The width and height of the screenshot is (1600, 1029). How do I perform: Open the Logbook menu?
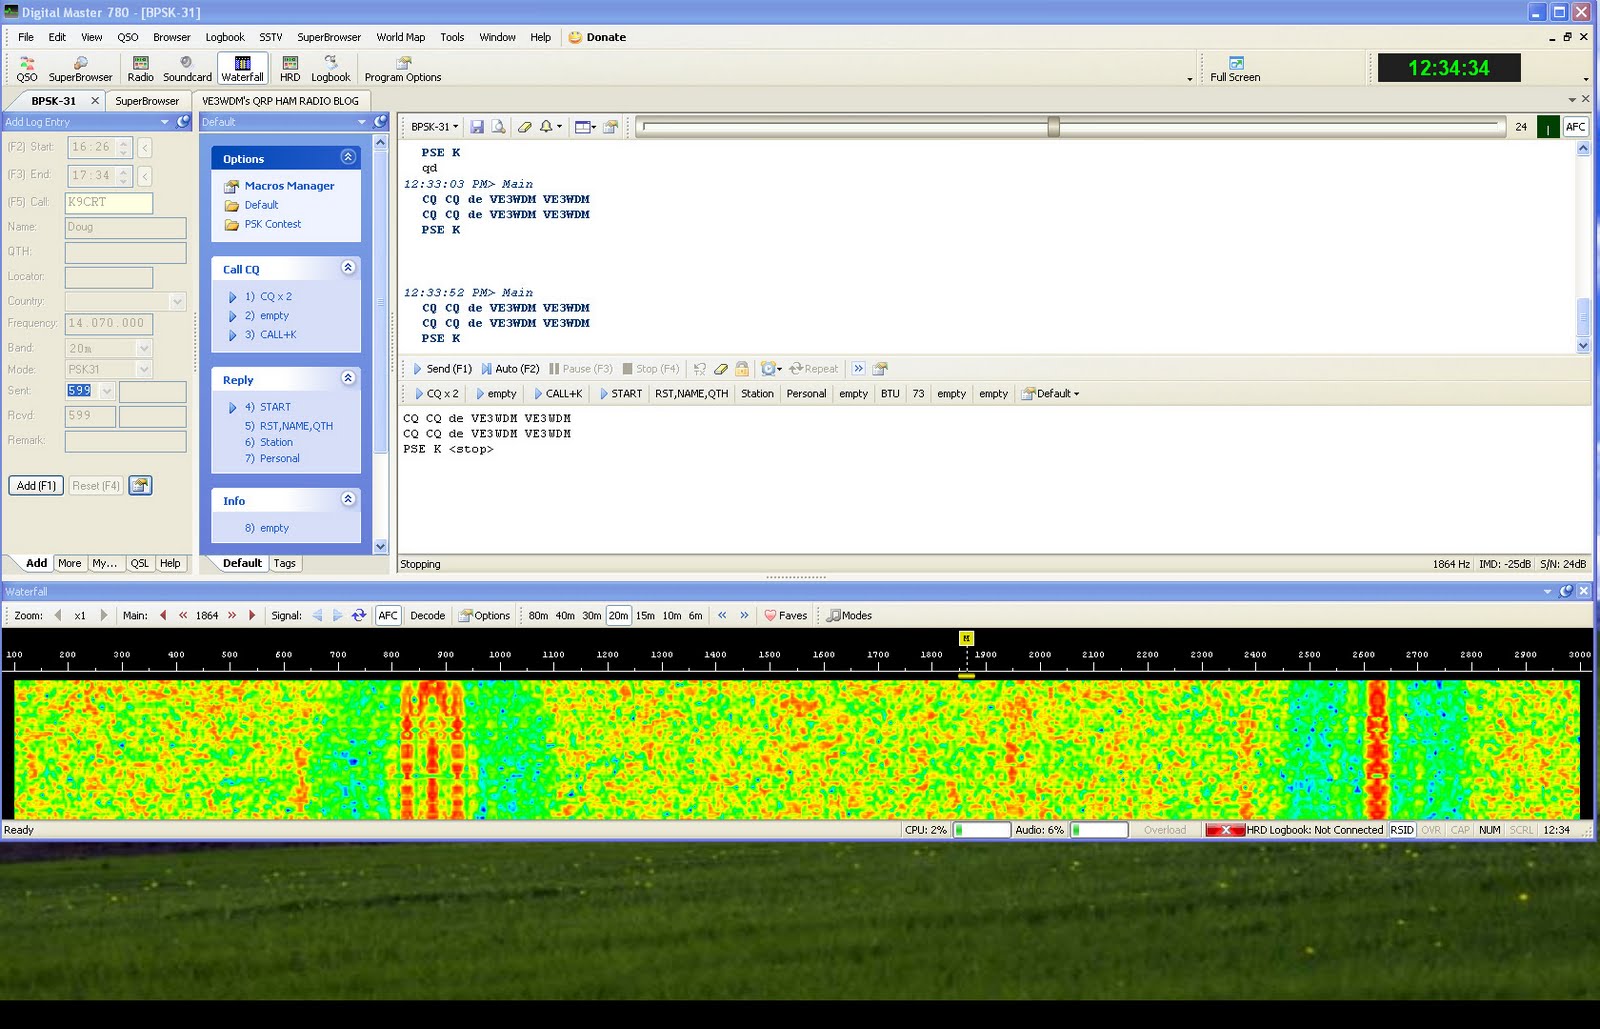pyautogui.click(x=224, y=37)
